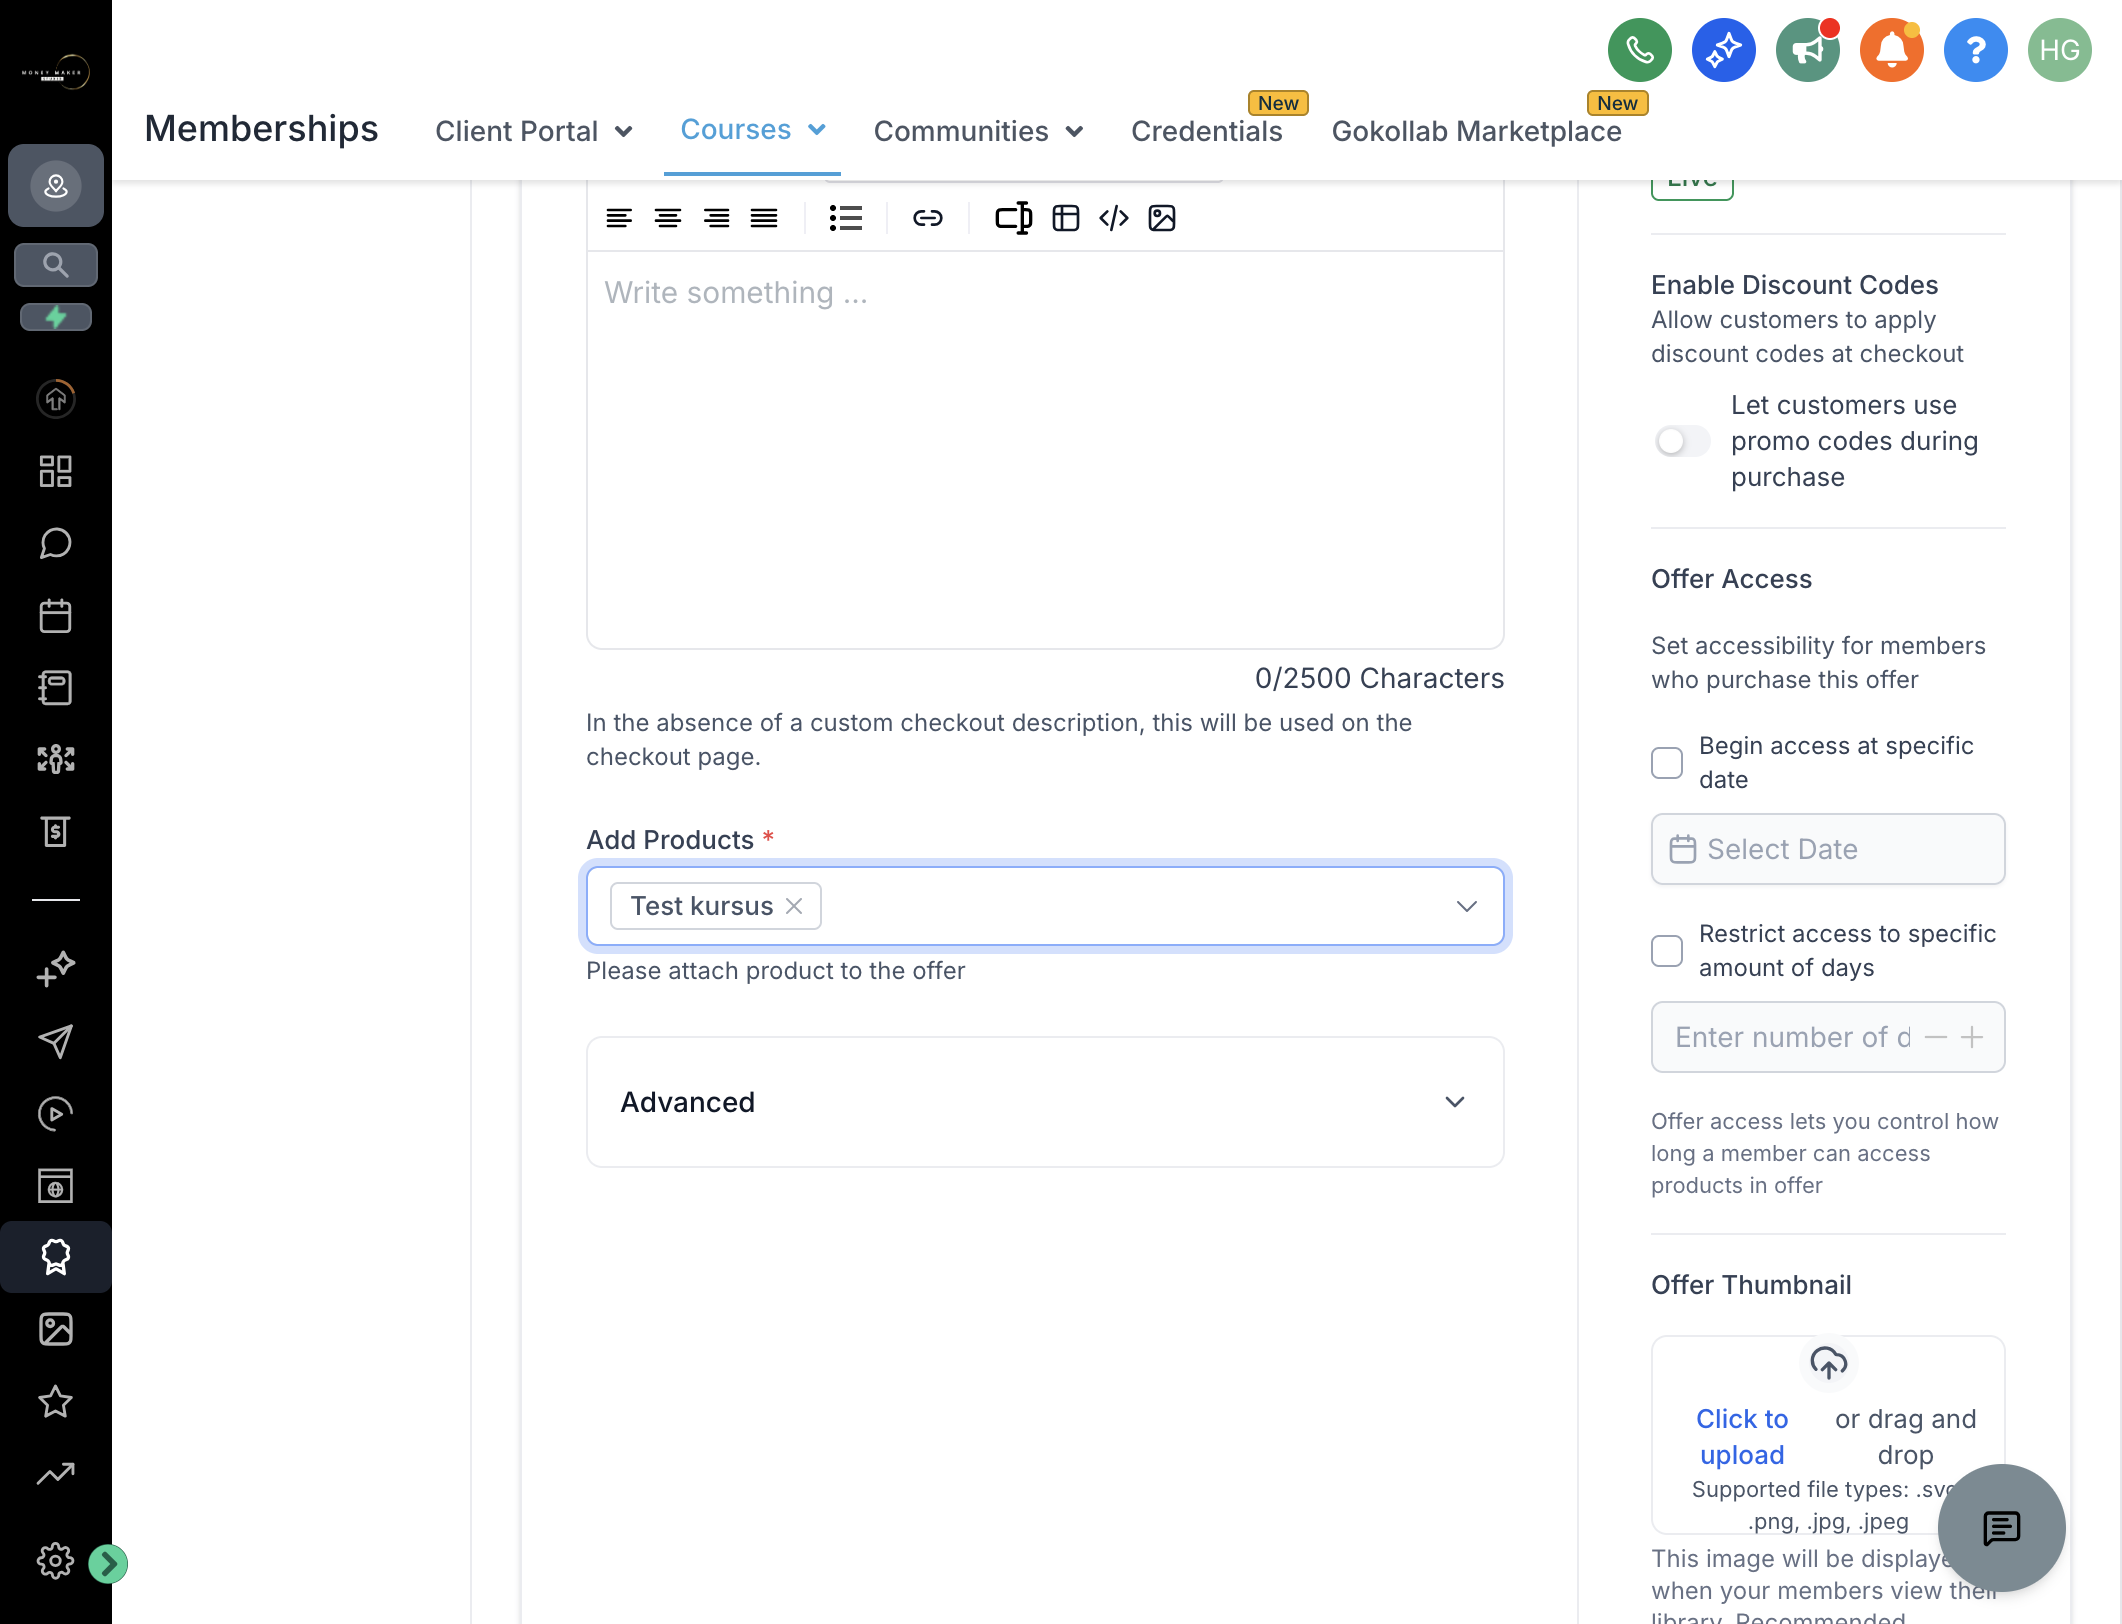Open the Client Portal dropdown menu
This screenshot has width=2122, height=1624.
coord(534,131)
